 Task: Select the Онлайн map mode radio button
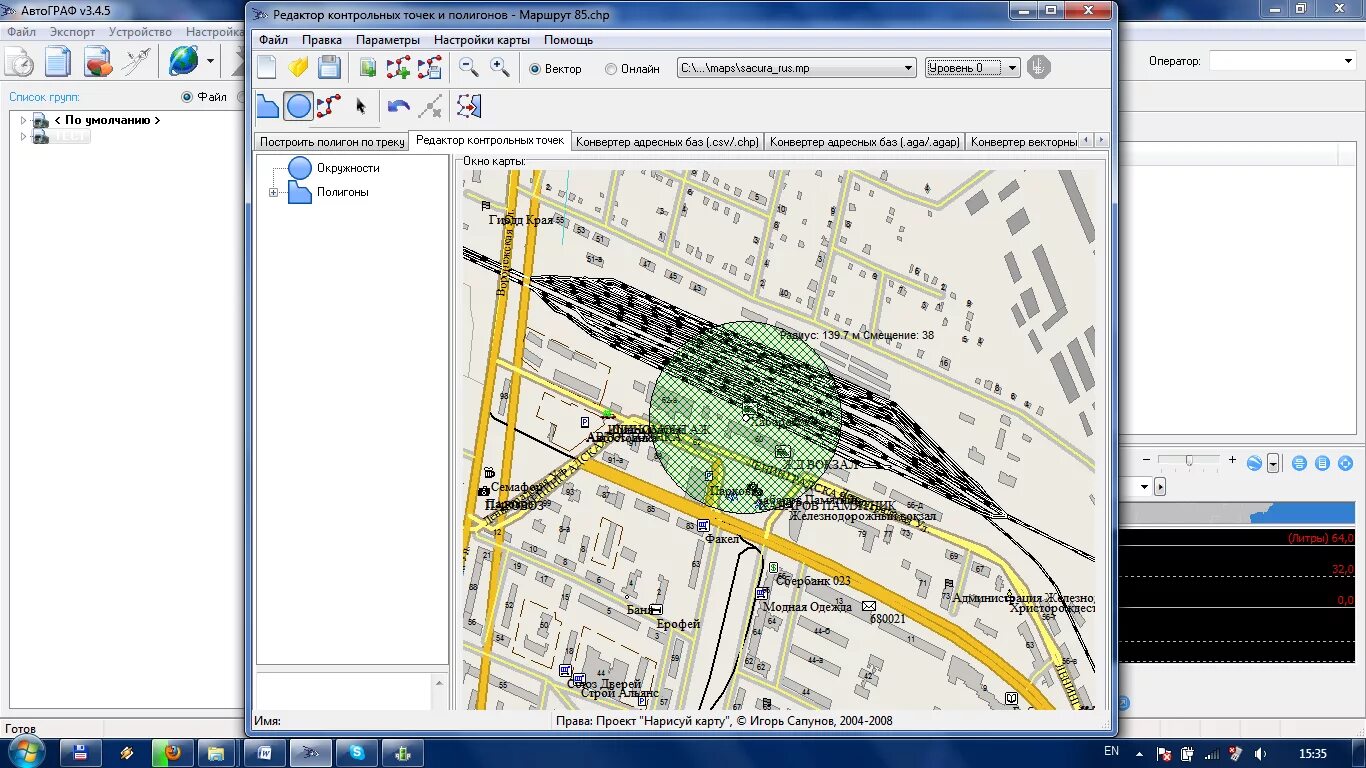(611, 69)
